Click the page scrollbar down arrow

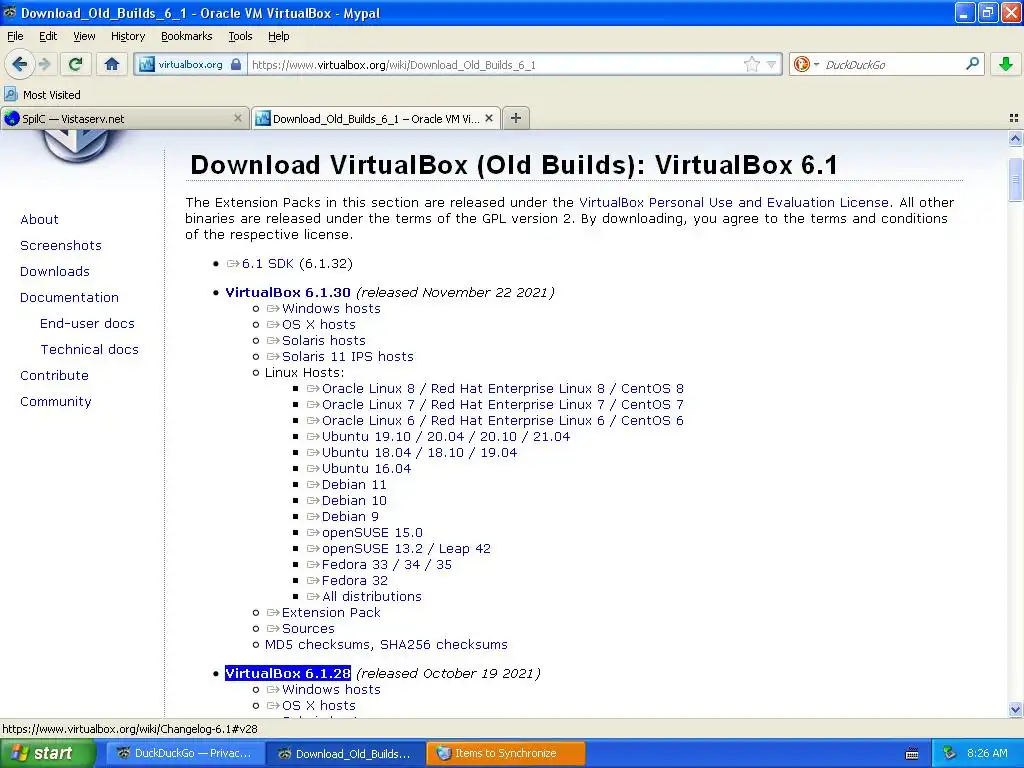(1015, 709)
